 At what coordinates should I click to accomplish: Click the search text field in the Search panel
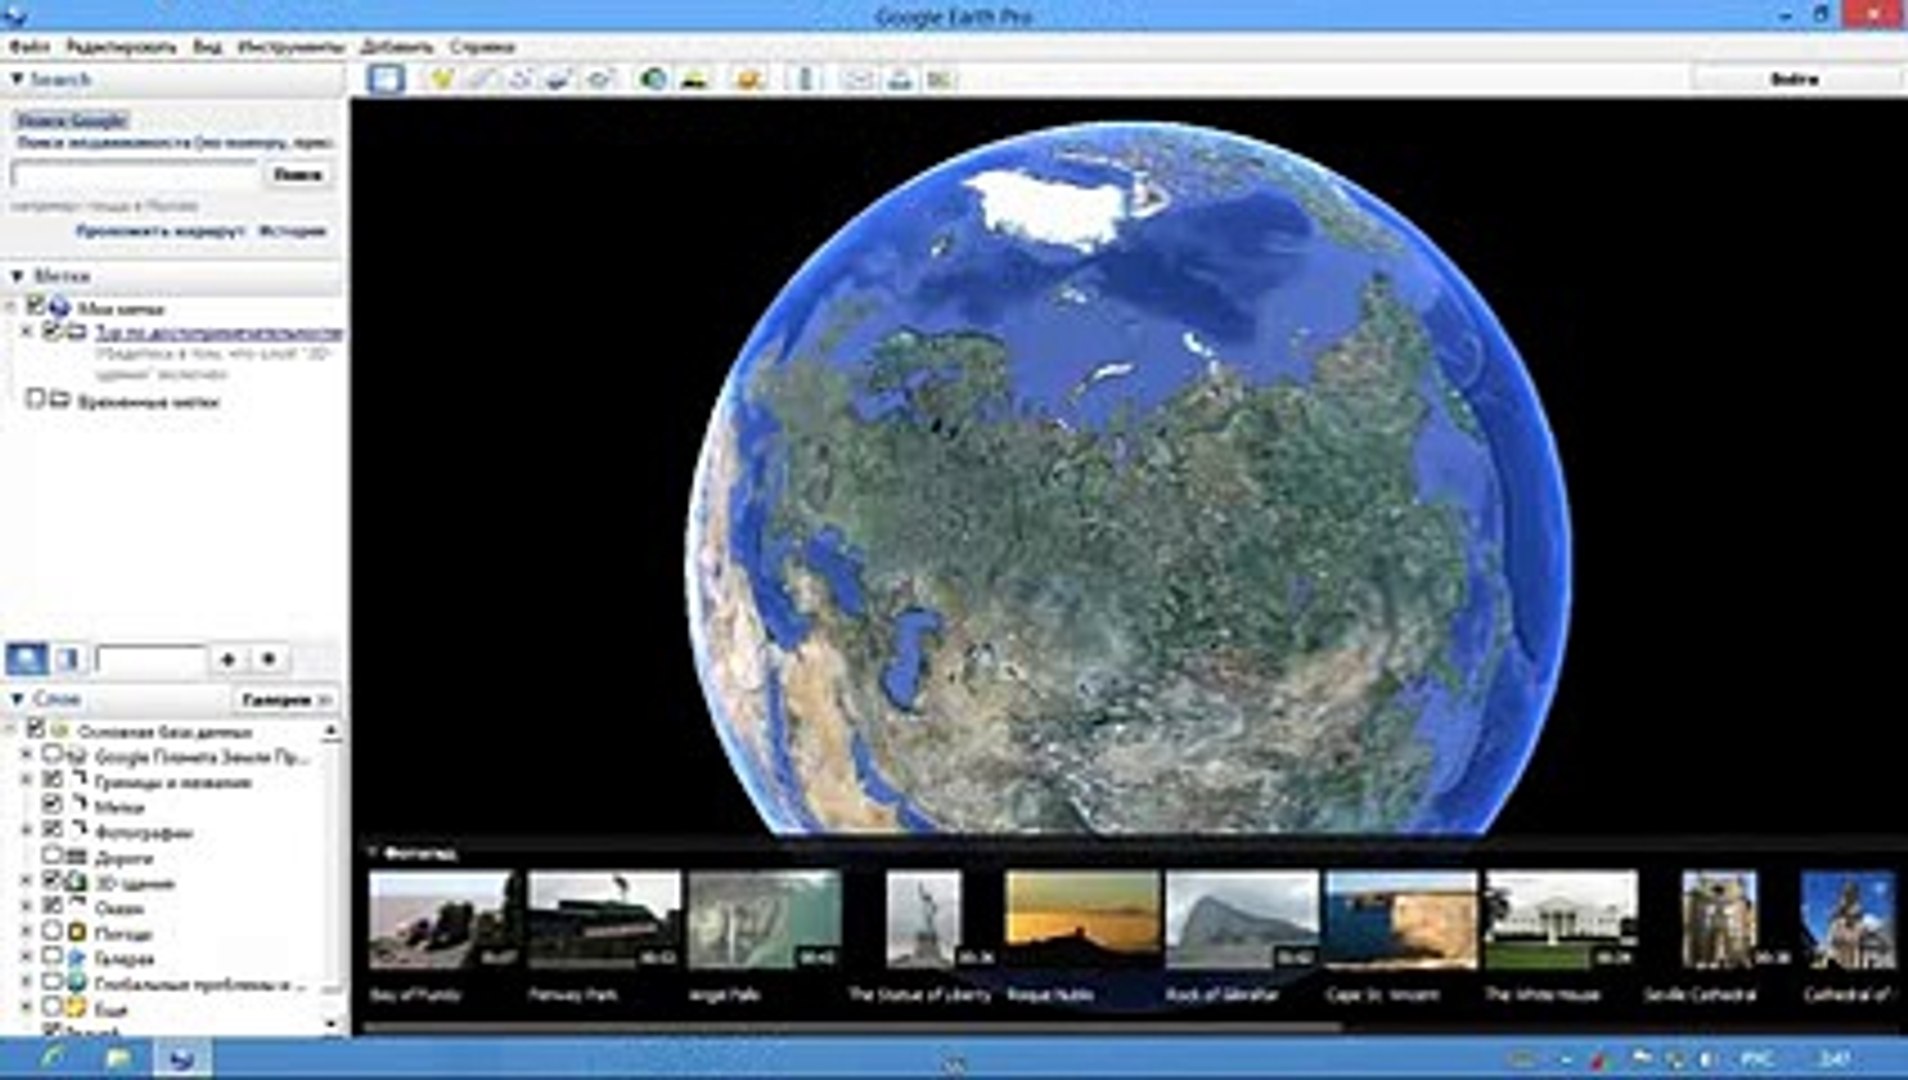[x=135, y=174]
